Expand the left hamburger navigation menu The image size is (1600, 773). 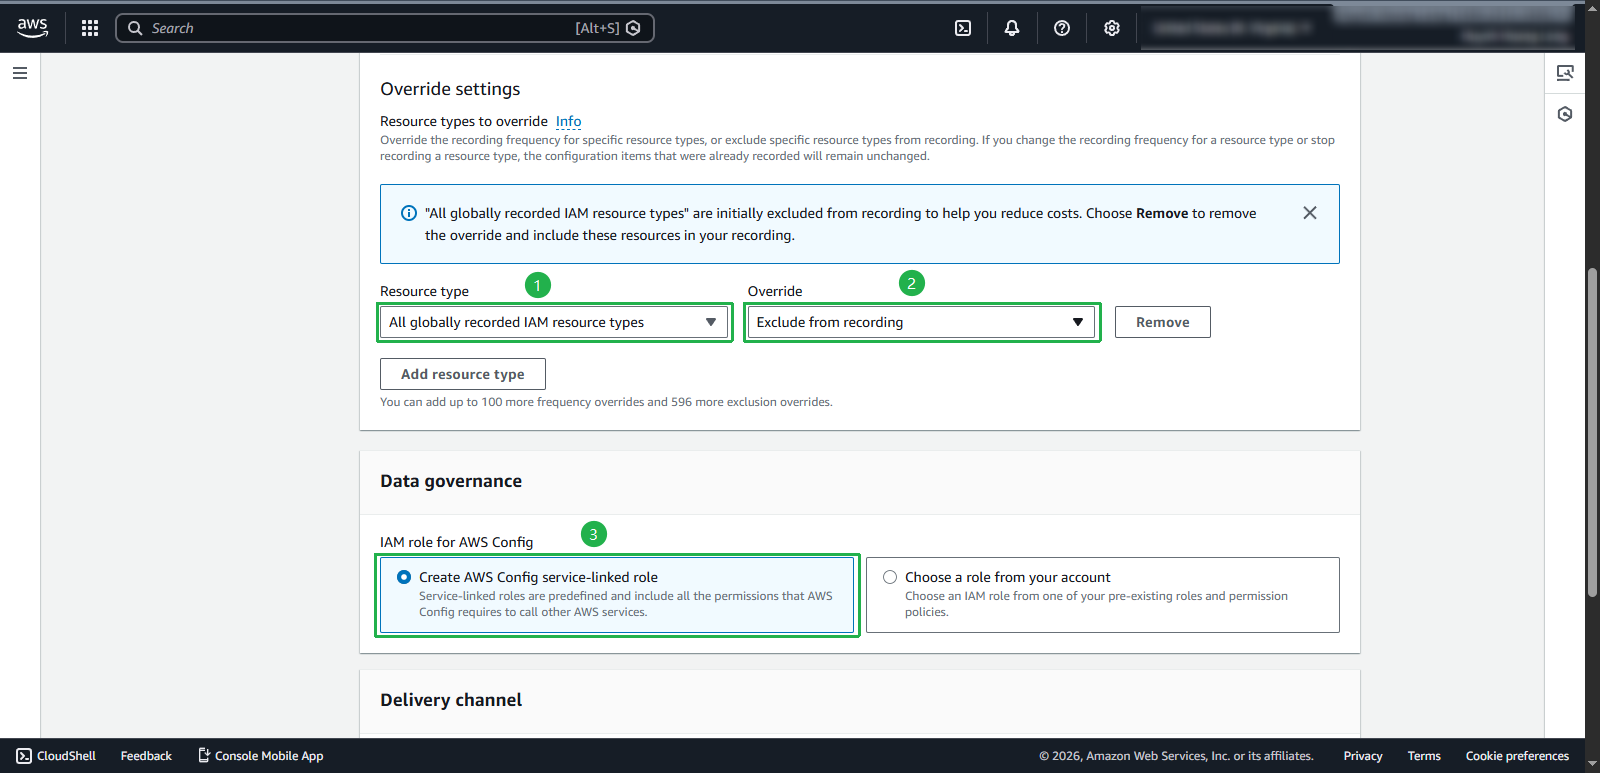pyautogui.click(x=20, y=73)
